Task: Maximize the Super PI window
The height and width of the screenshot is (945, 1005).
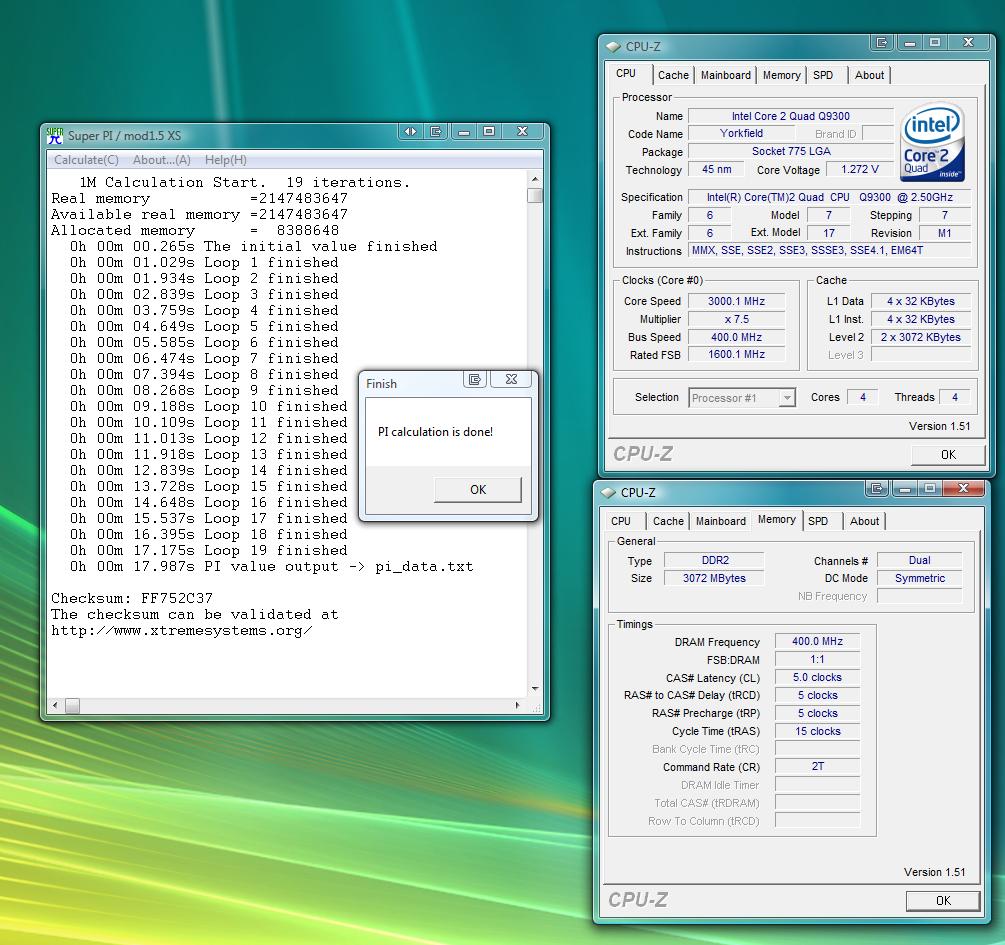Action: [489, 131]
